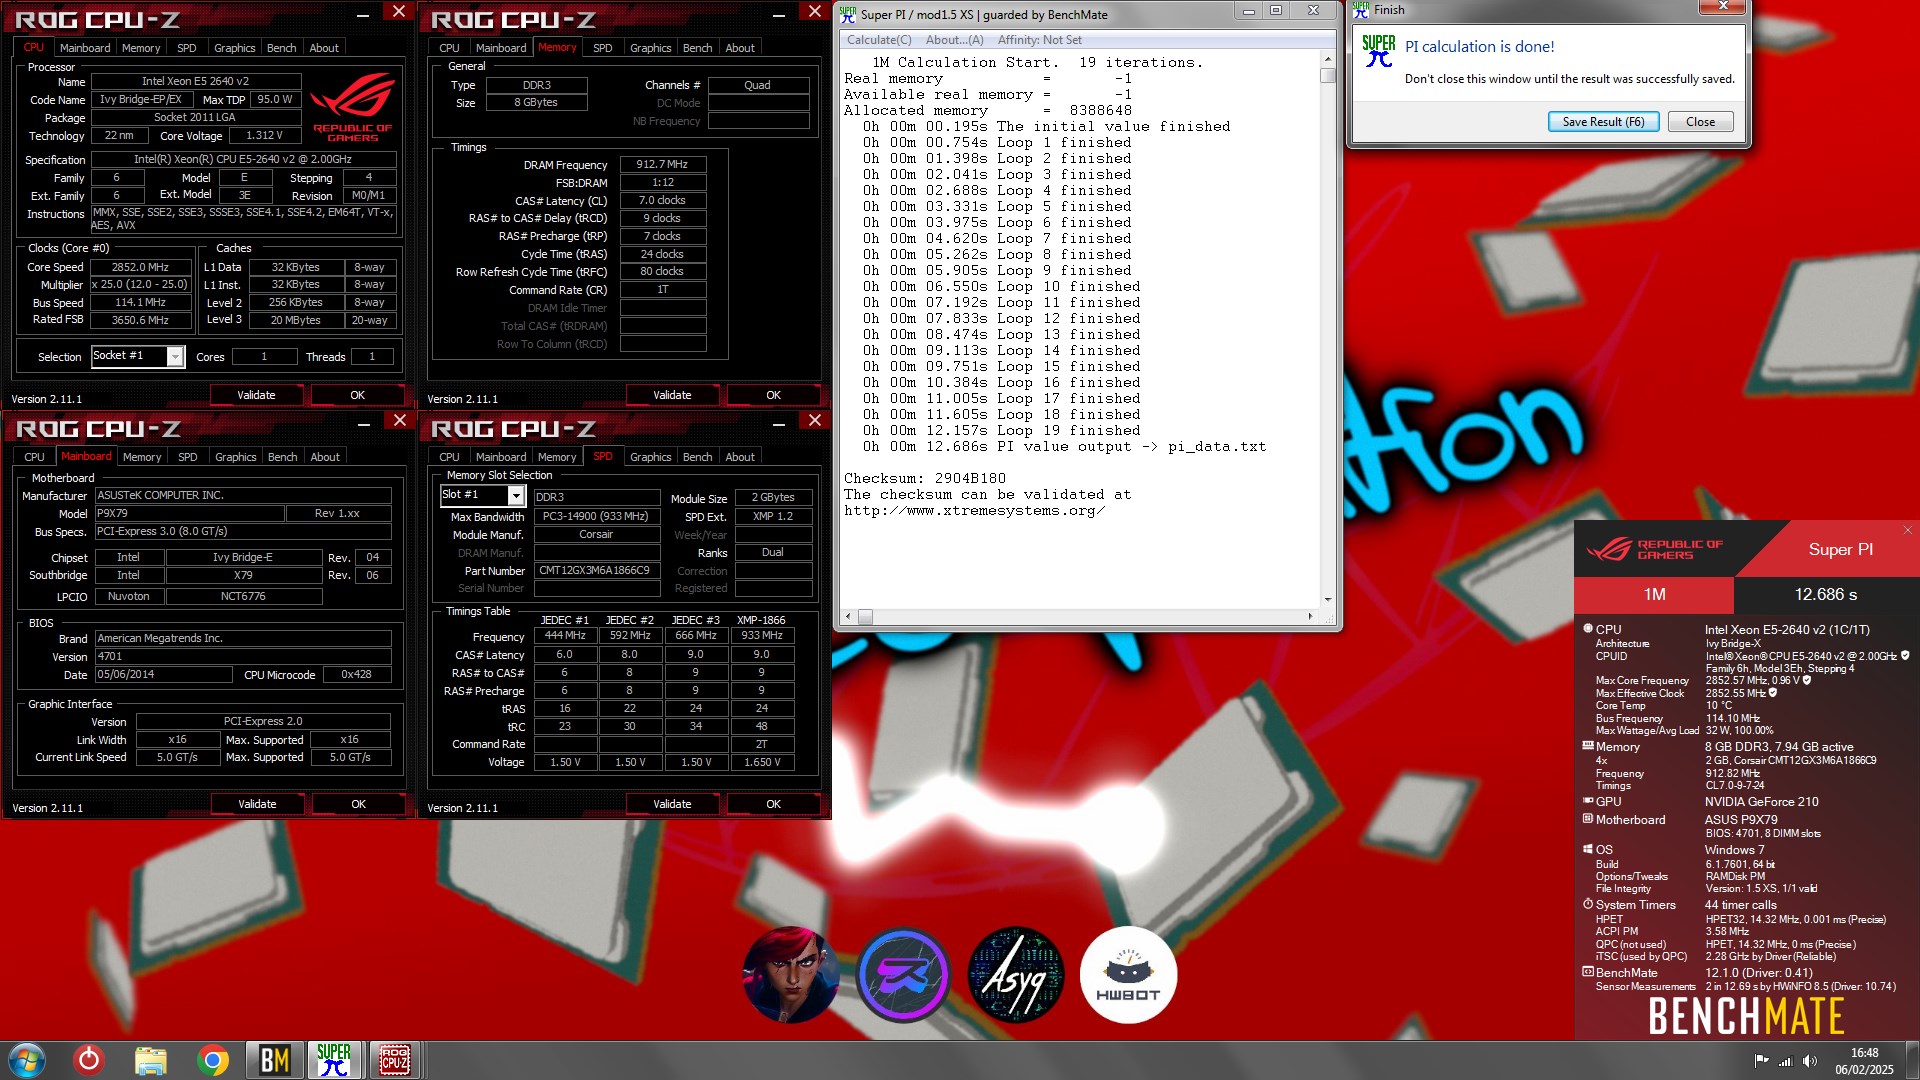The image size is (1920, 1080).
Task: Click Save Result (F6) in the Finish dialog
Action: [1603, 122]
